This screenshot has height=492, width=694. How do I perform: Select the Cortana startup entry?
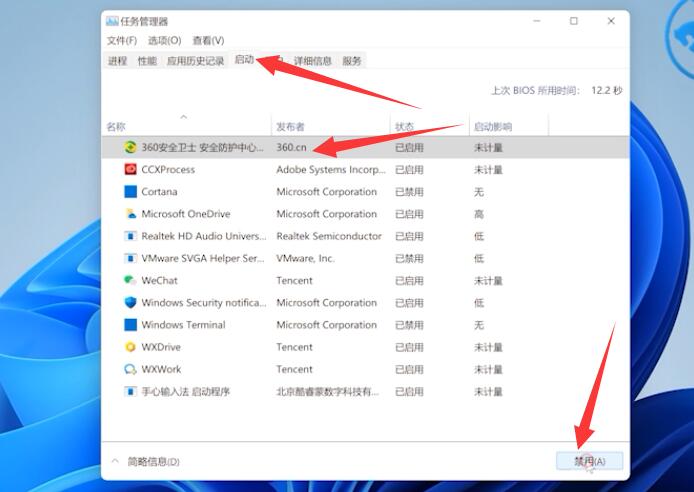(x=365, y=192)
